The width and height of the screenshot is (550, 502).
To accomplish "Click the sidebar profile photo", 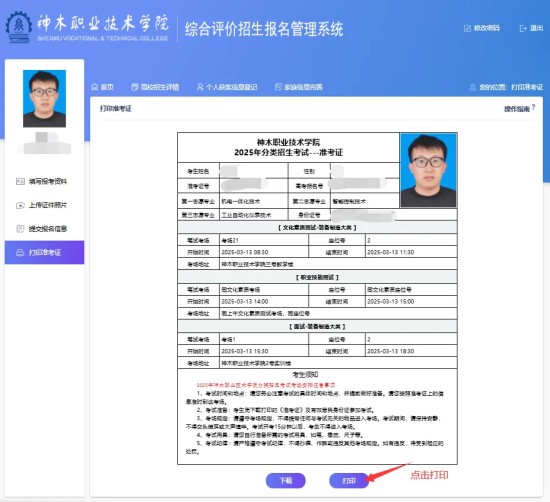I will click(45, 99).
